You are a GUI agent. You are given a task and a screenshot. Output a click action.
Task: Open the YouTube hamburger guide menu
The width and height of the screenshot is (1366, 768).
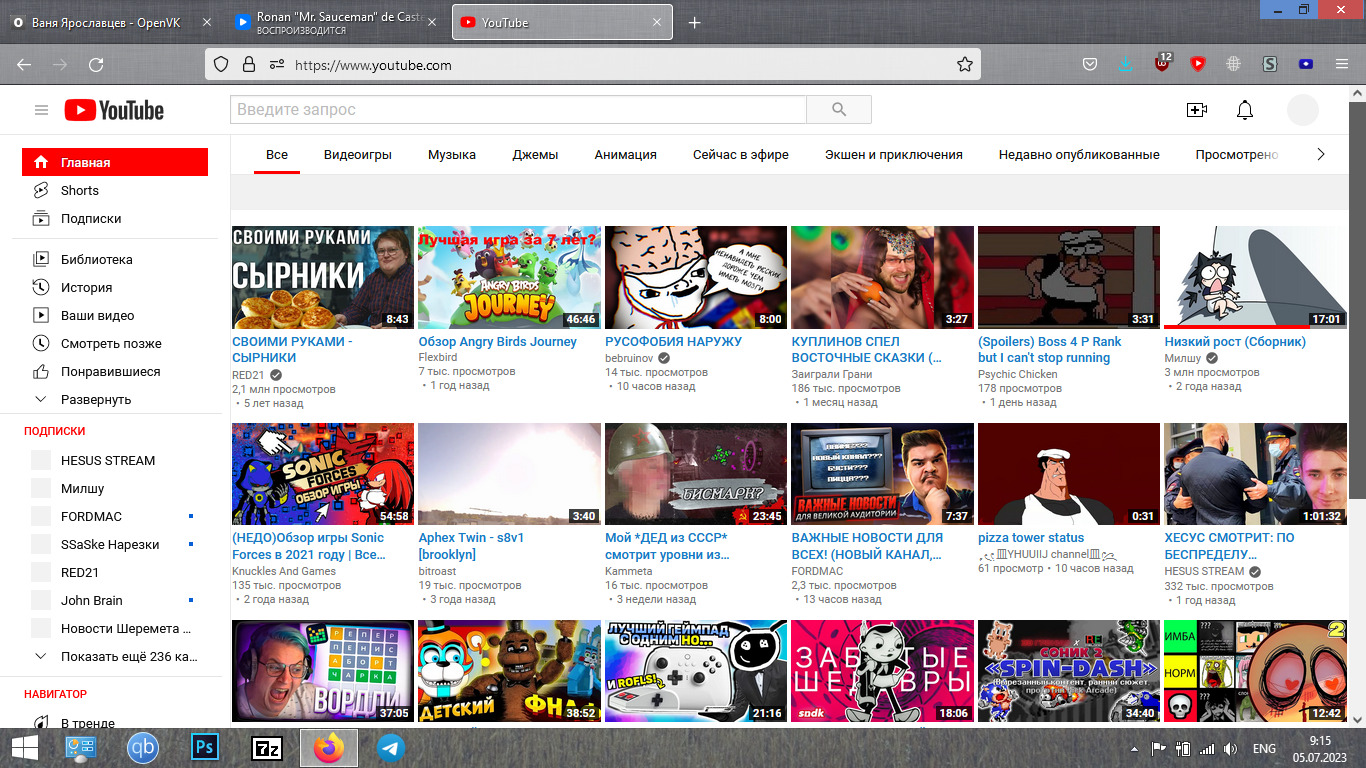(41, 110)
